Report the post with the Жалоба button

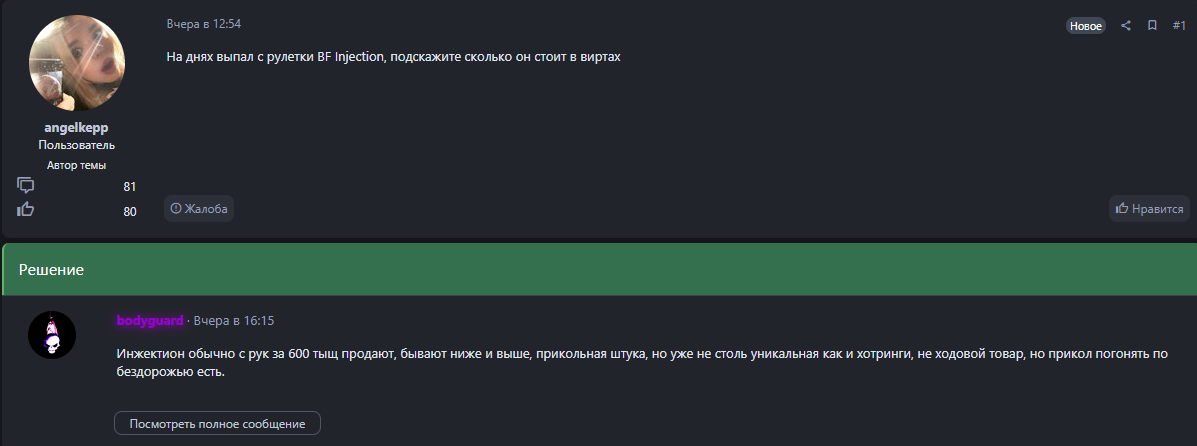click(x=199, y=209)
